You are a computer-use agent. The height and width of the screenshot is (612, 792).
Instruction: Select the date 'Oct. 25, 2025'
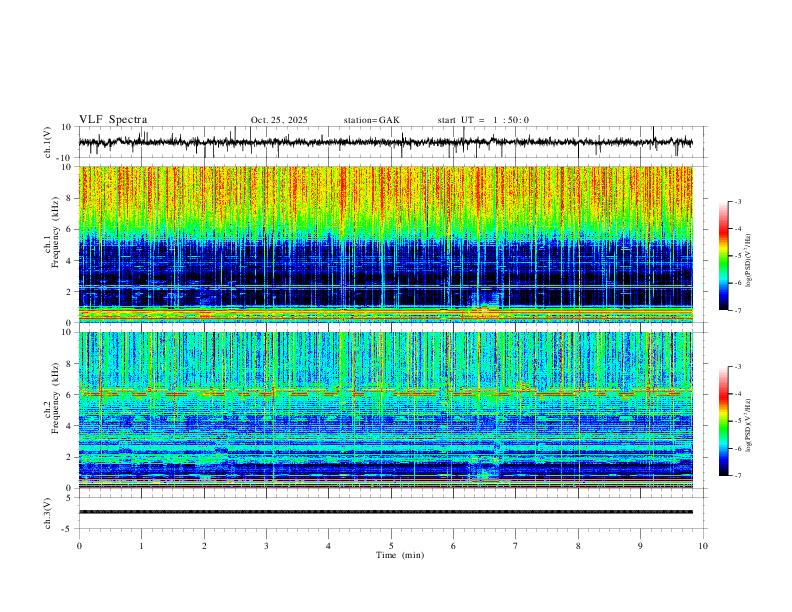[279, 120]
